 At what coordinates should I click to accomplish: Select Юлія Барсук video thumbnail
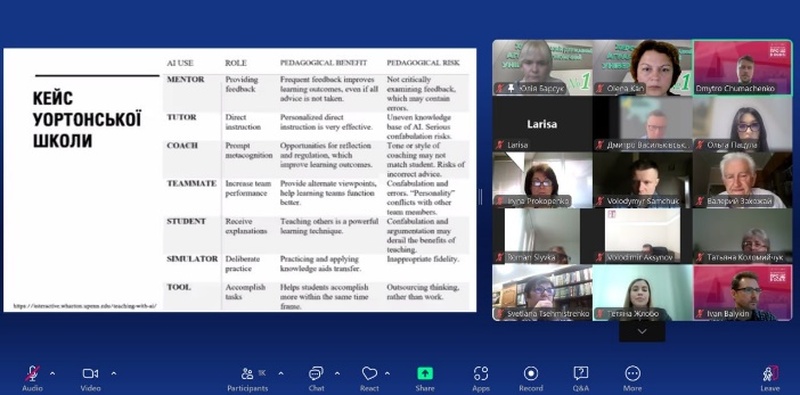pos(542,67)
